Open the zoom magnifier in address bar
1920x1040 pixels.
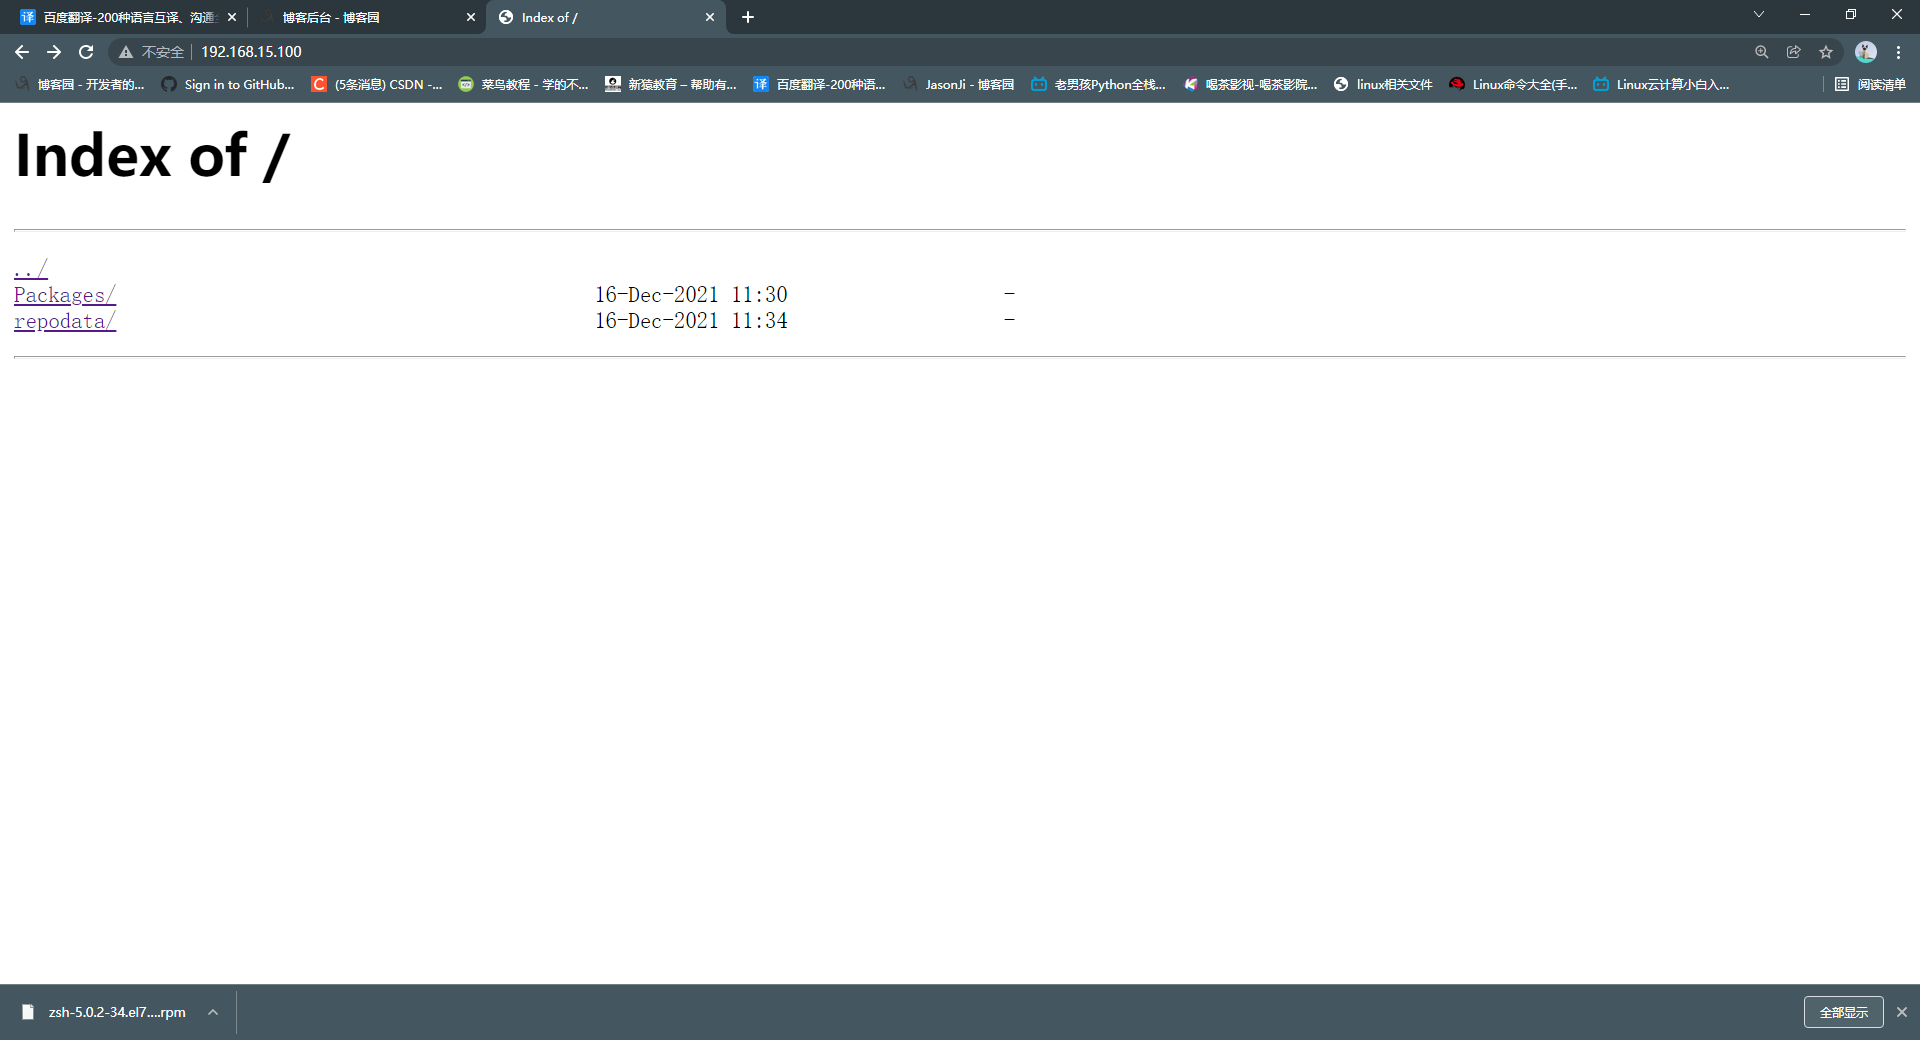pos(1762,52)
